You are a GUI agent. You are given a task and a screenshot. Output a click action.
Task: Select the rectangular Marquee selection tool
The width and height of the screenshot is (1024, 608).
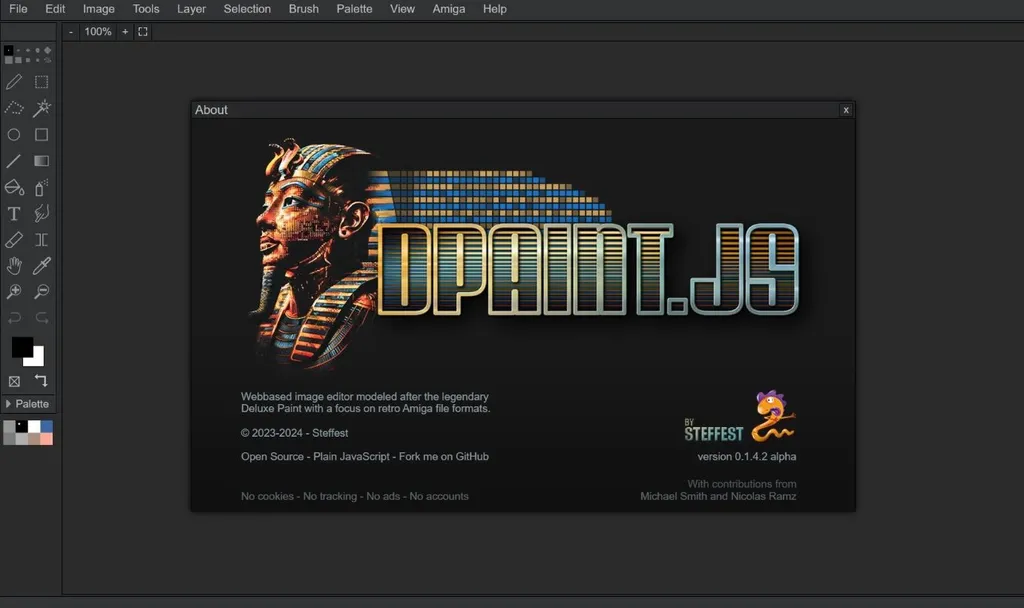point(41,82)
